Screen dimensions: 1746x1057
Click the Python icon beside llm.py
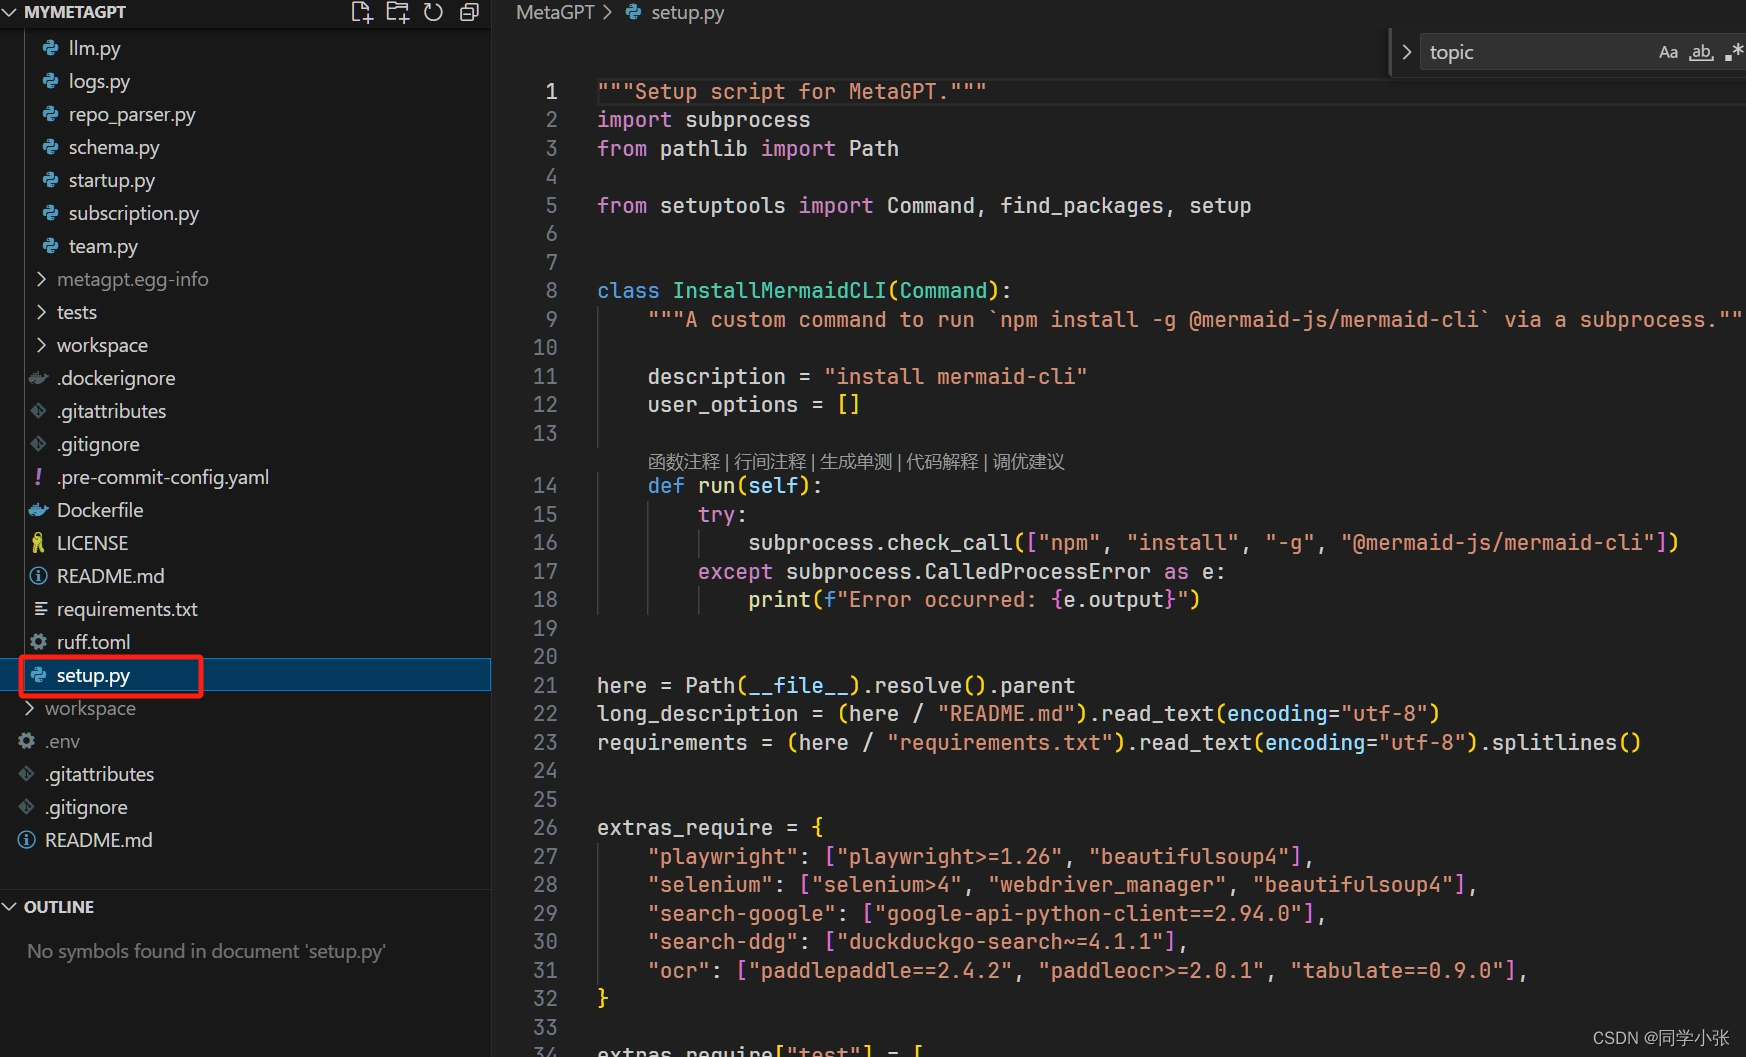pyautogui.click(x=50, y=48)
